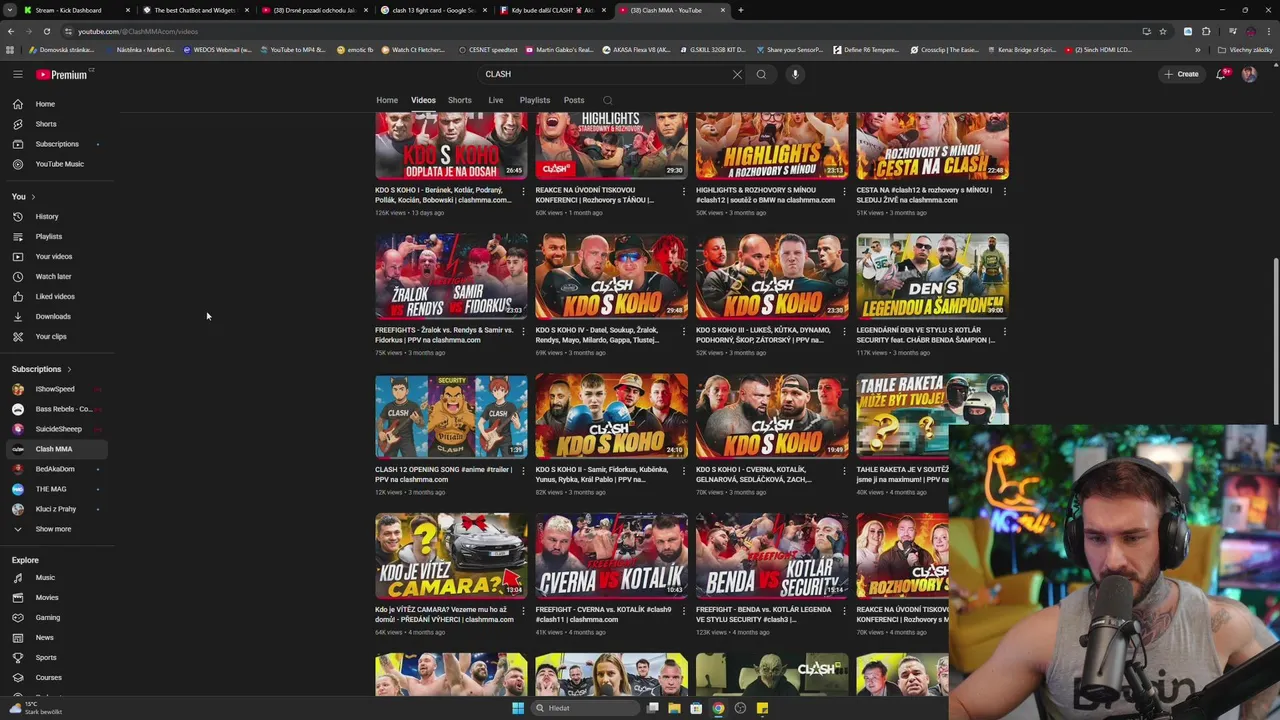Open ISHowSpeed subscription channel

[56, 389]
